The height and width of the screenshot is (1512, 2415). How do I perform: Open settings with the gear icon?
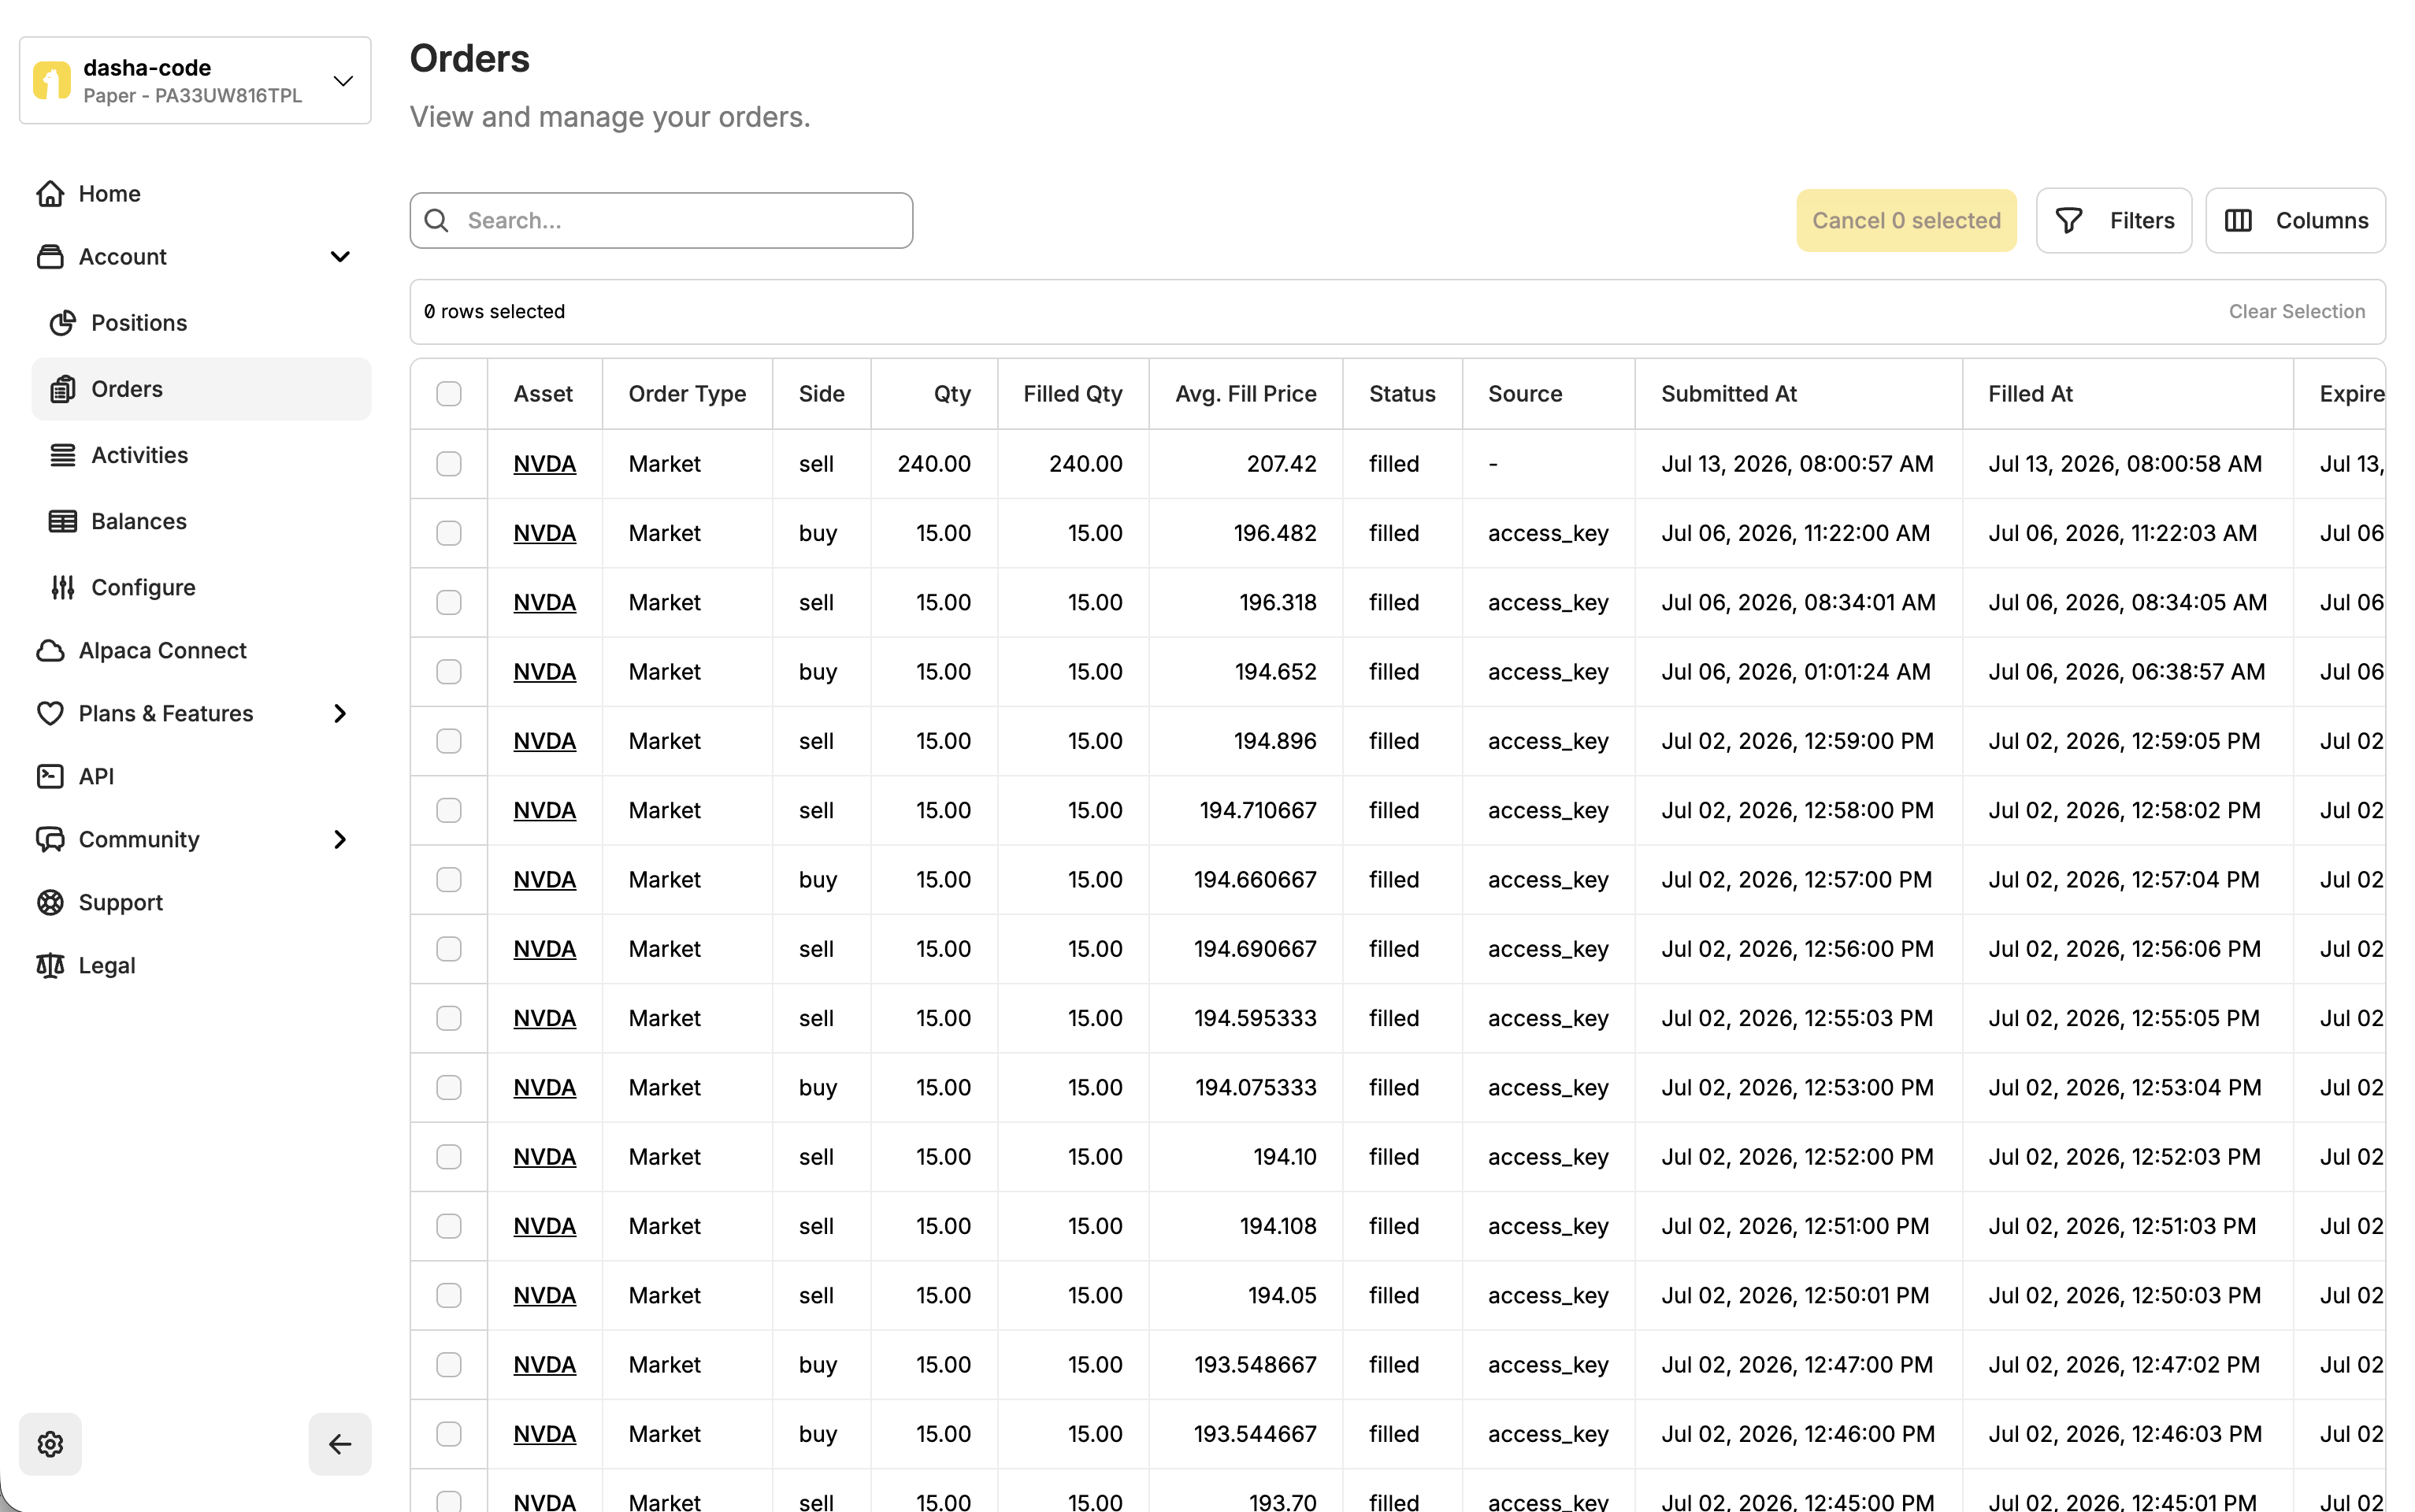tap(50, 1444)
